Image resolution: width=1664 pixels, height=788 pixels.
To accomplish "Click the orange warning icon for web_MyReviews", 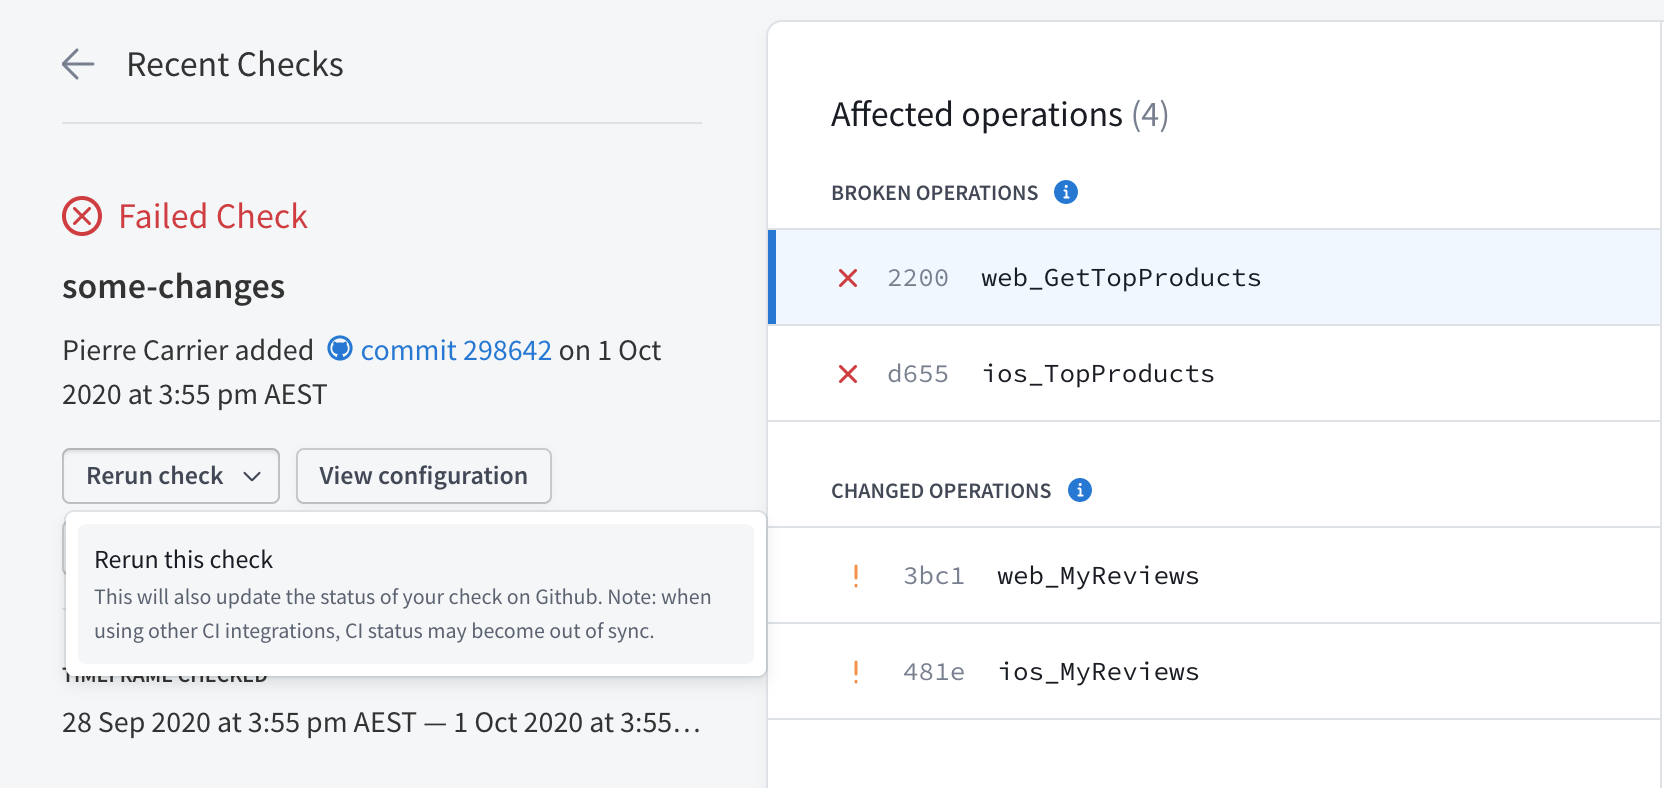I will pyautogui.click(x=856, y=576).
